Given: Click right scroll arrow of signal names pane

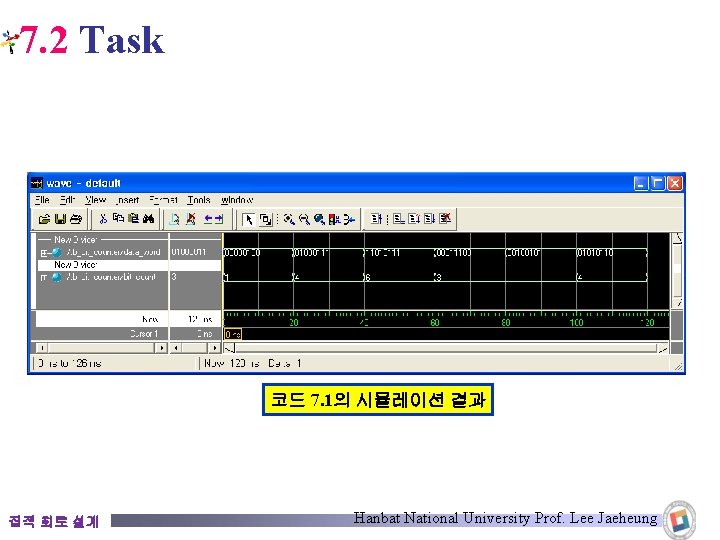Looking at the screenshot, I should 161,348.
